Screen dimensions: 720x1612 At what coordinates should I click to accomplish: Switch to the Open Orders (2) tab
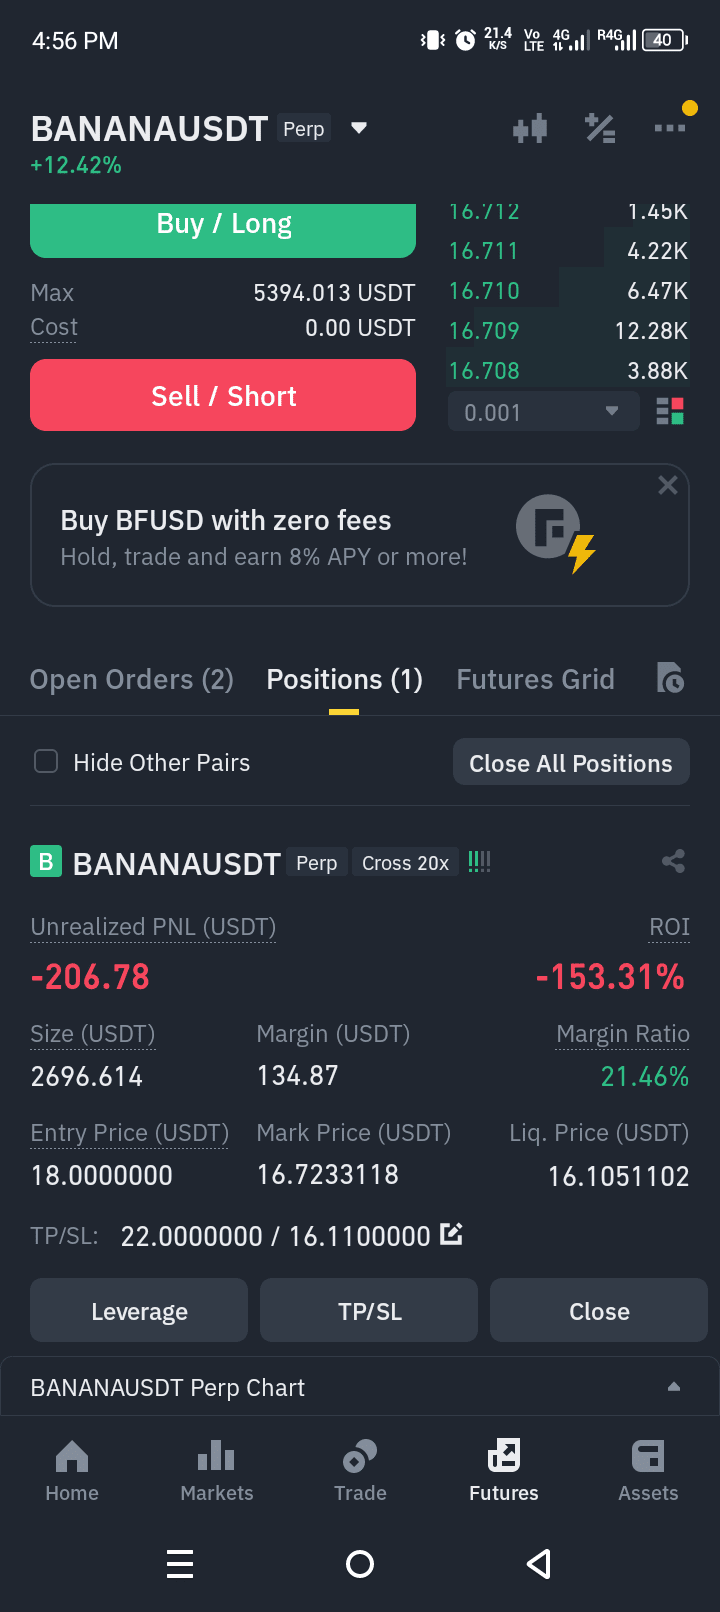pos(132,680)
